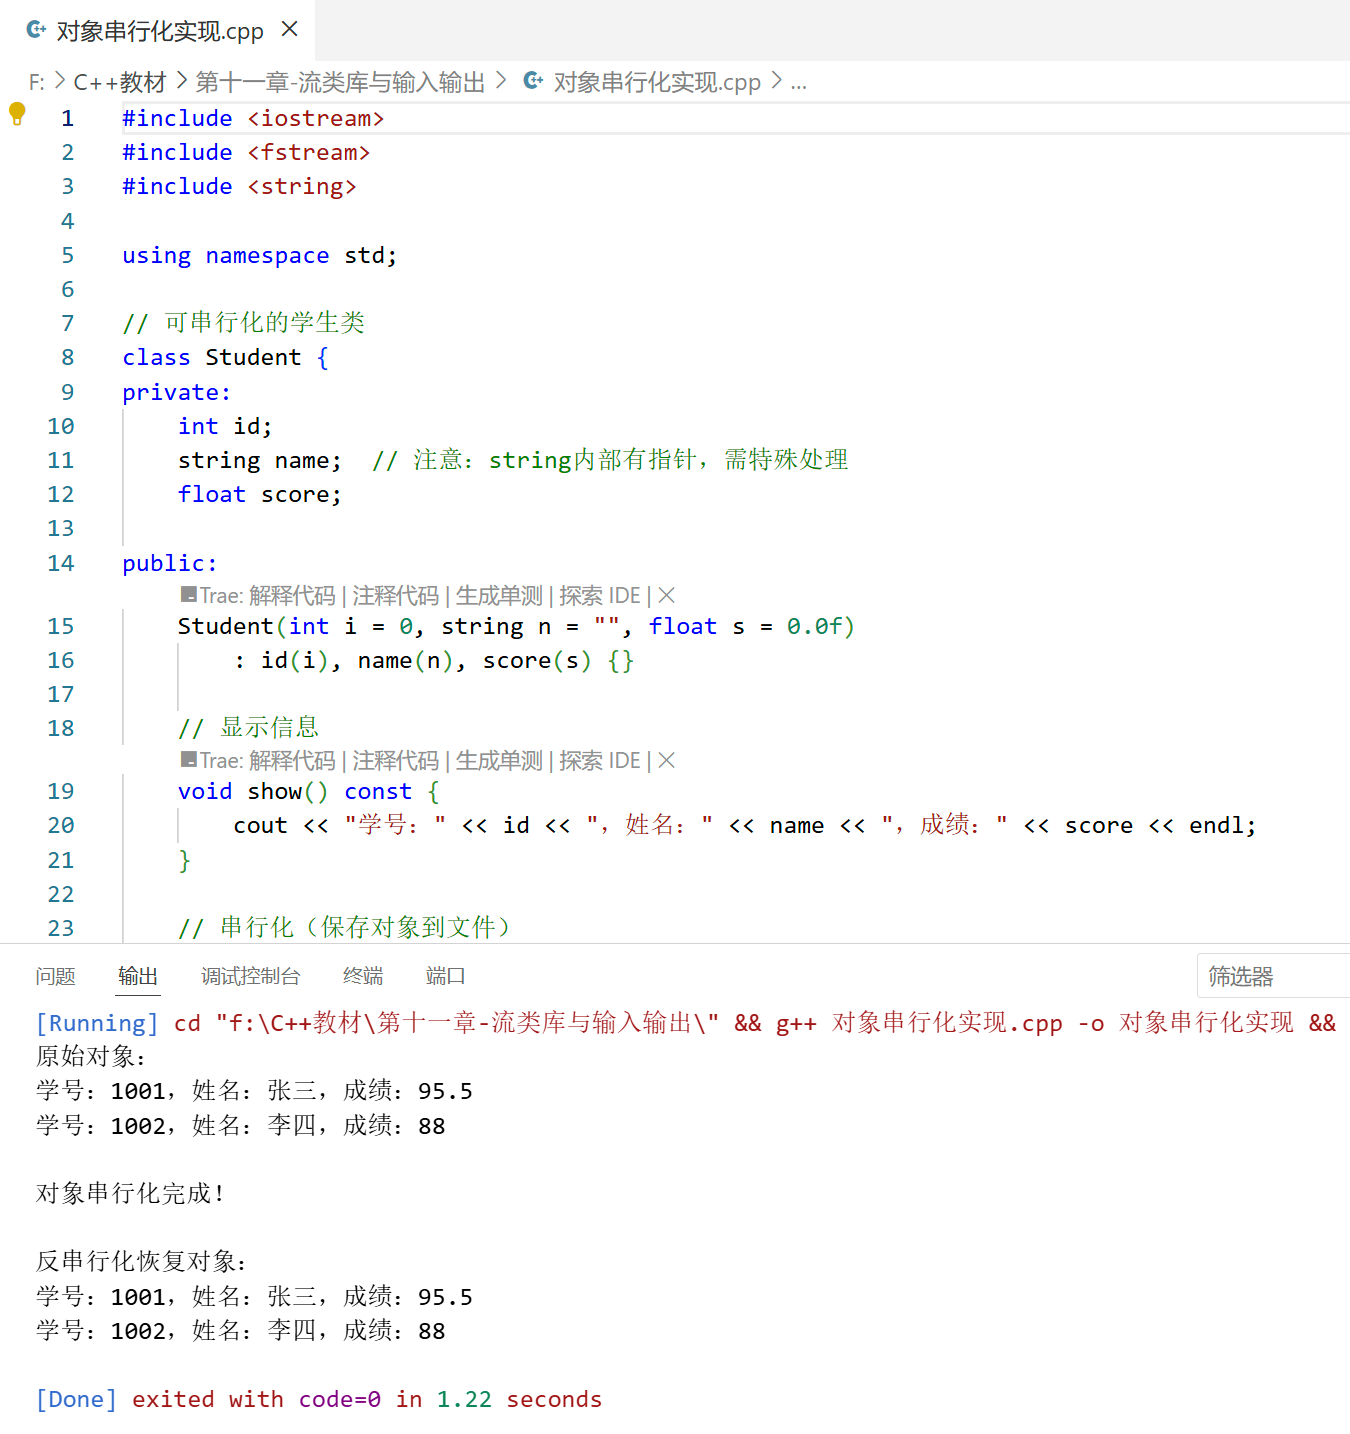Click the C++ file icon in the tab
Viewport: 1350px width, 1434px height.
(x=36, y=30)
